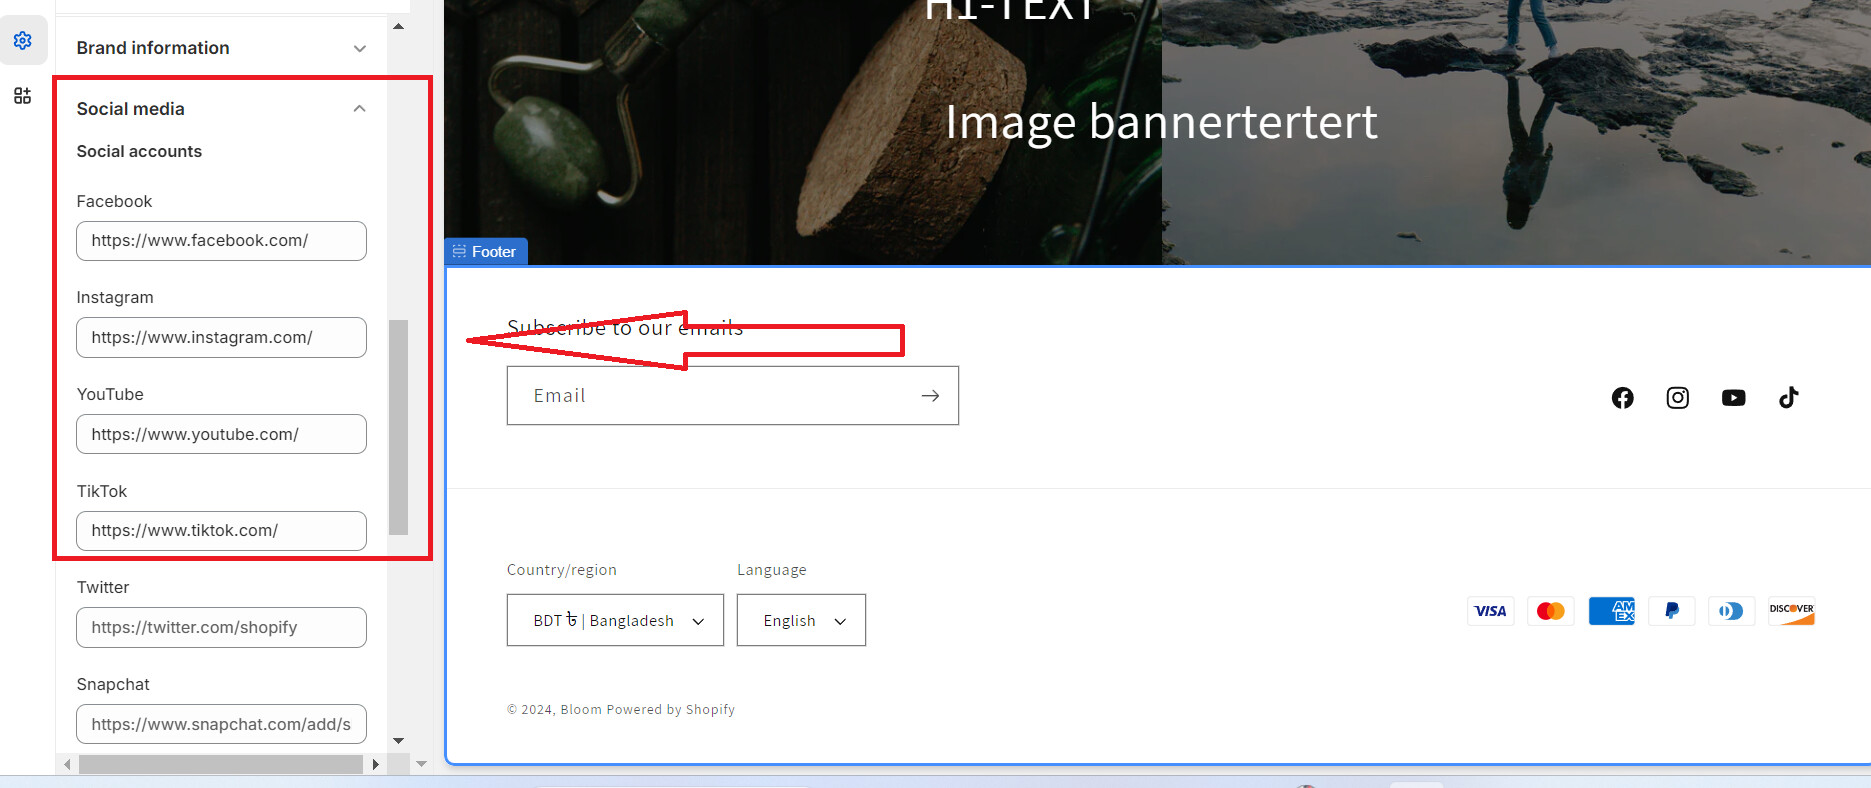Open the apps grid icon in sidebar
Image resolution: width=1871 pixels, height=788 pixels.
click(22, 96)
